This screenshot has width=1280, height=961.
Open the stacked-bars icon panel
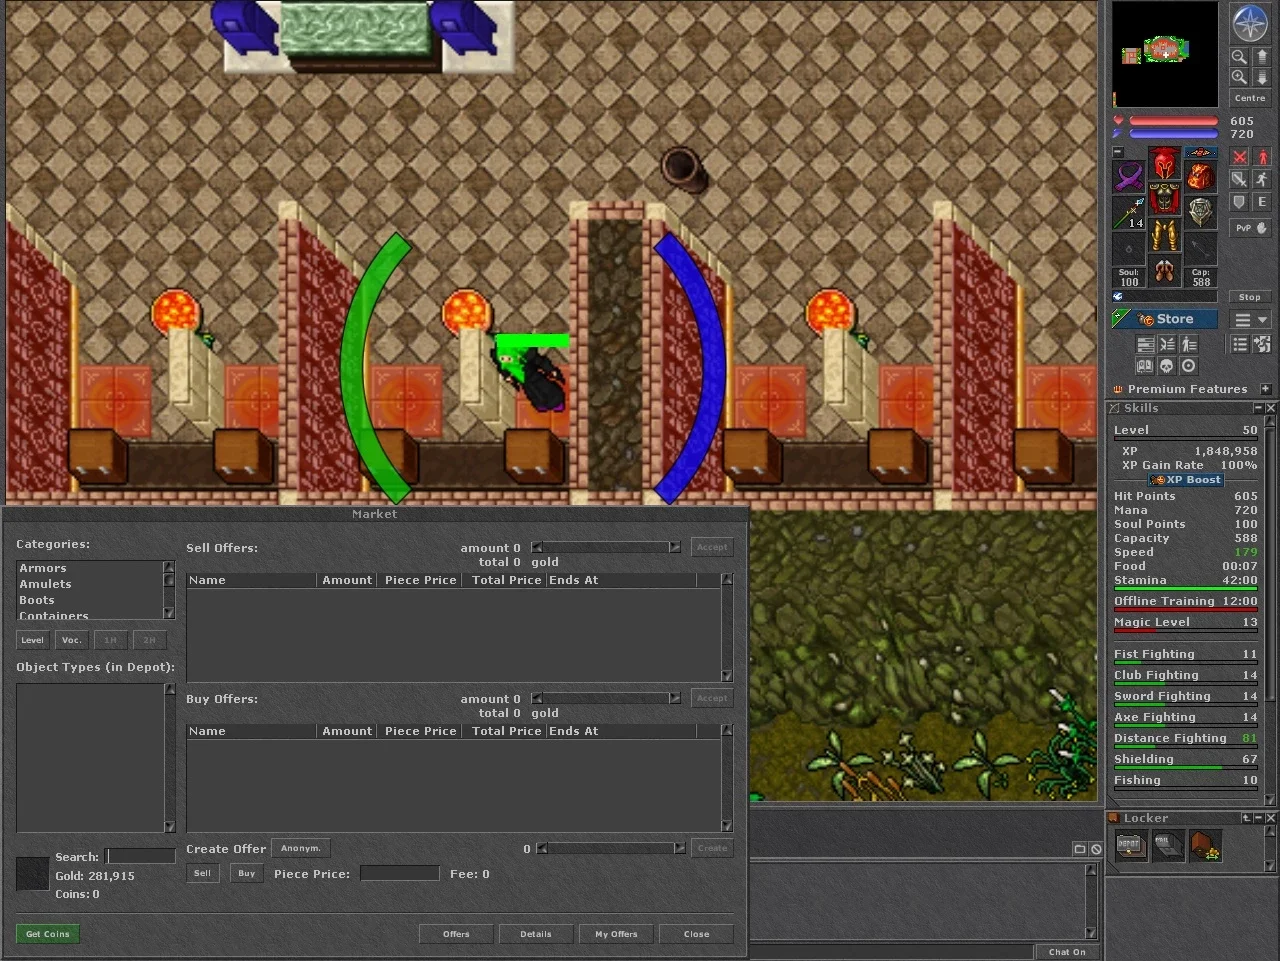(1145, 344)
